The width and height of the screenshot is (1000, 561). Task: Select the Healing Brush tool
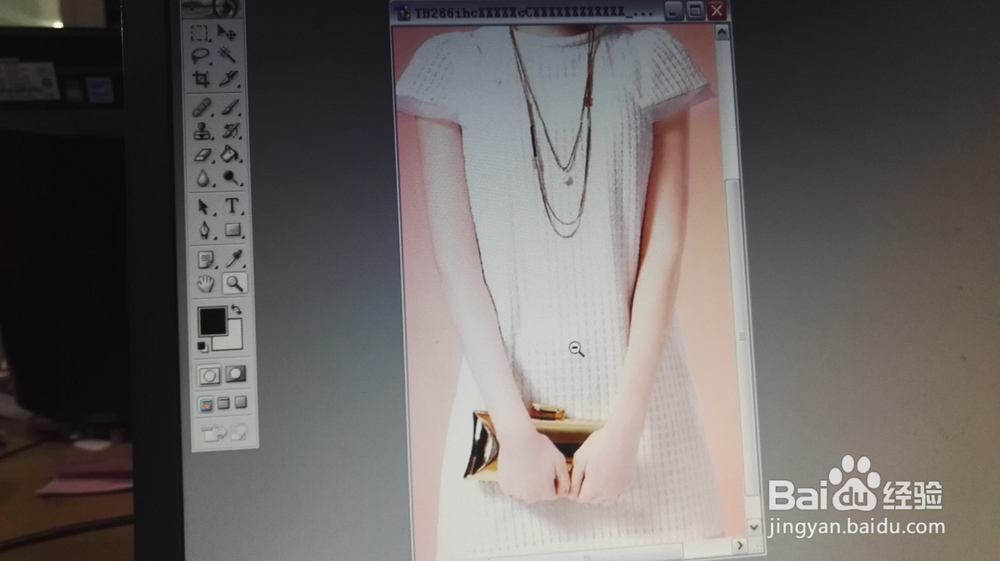[x=202, y=107]
